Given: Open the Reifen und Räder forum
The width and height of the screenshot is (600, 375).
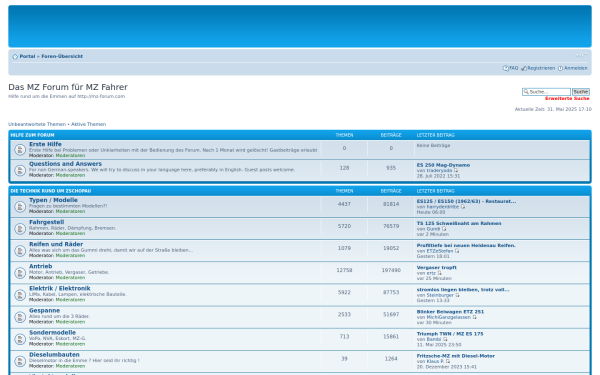Looking at the screenshot, I should click(x=56, y=244).
